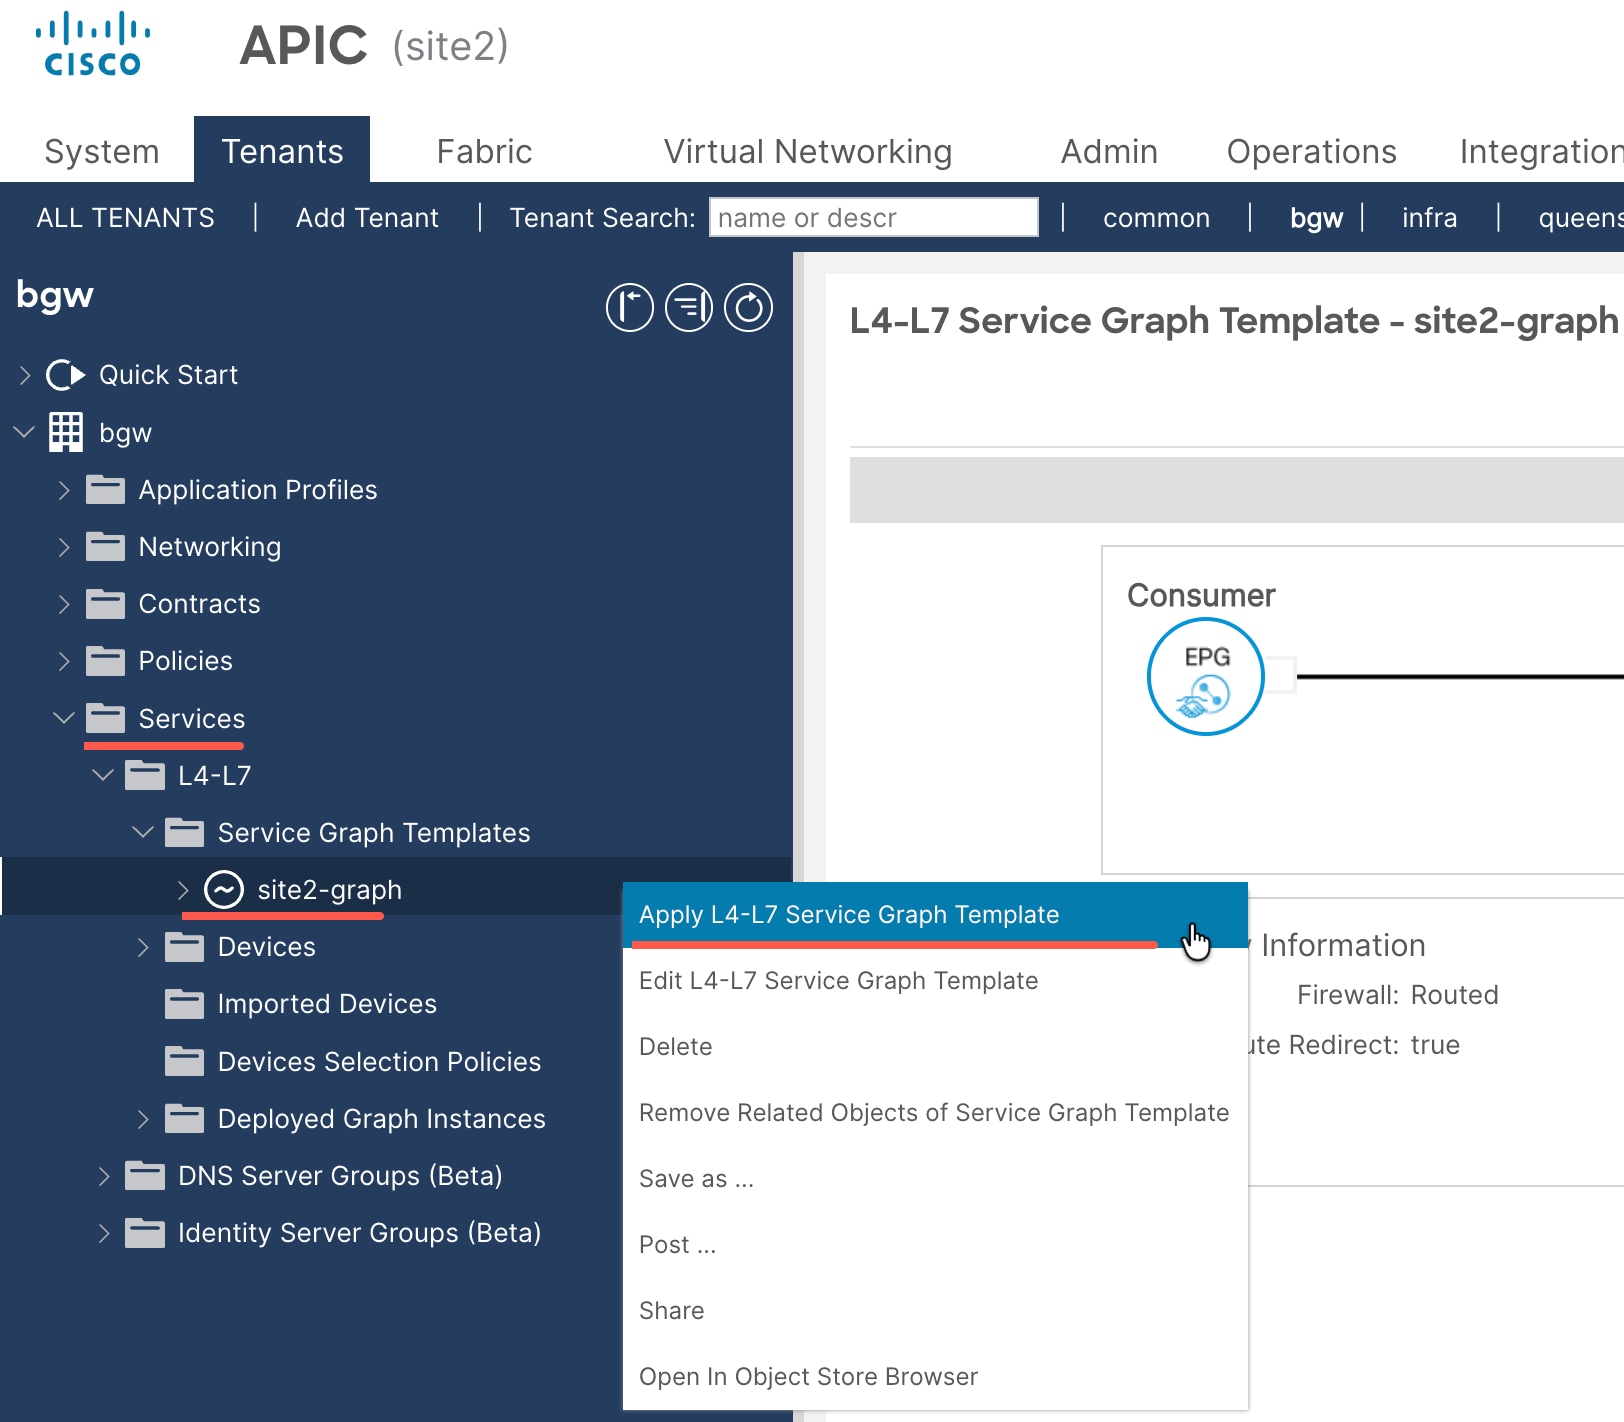1624x1422 pixels.
Task: Select Save as ... option
Action: 935,1179
